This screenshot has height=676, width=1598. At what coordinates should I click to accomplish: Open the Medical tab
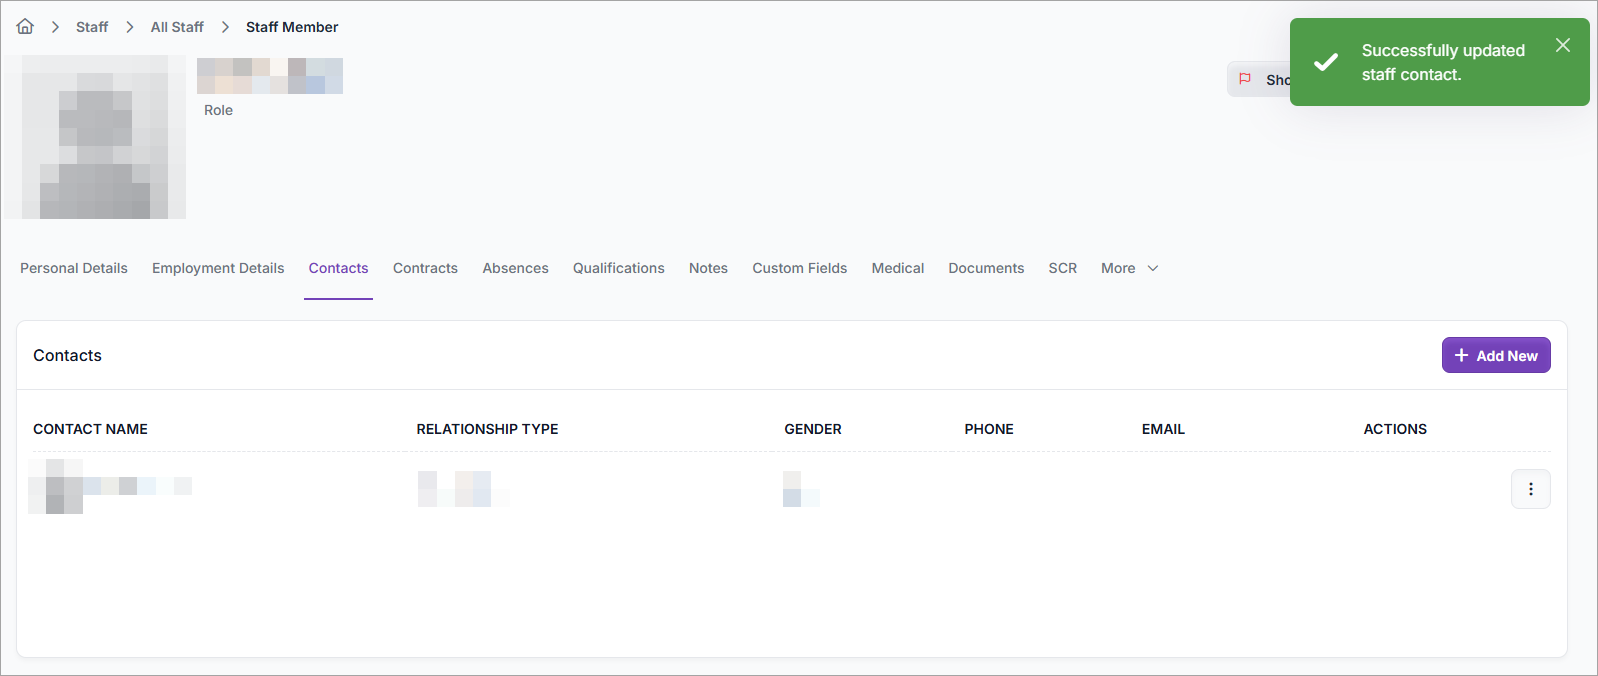pos(897,268)
